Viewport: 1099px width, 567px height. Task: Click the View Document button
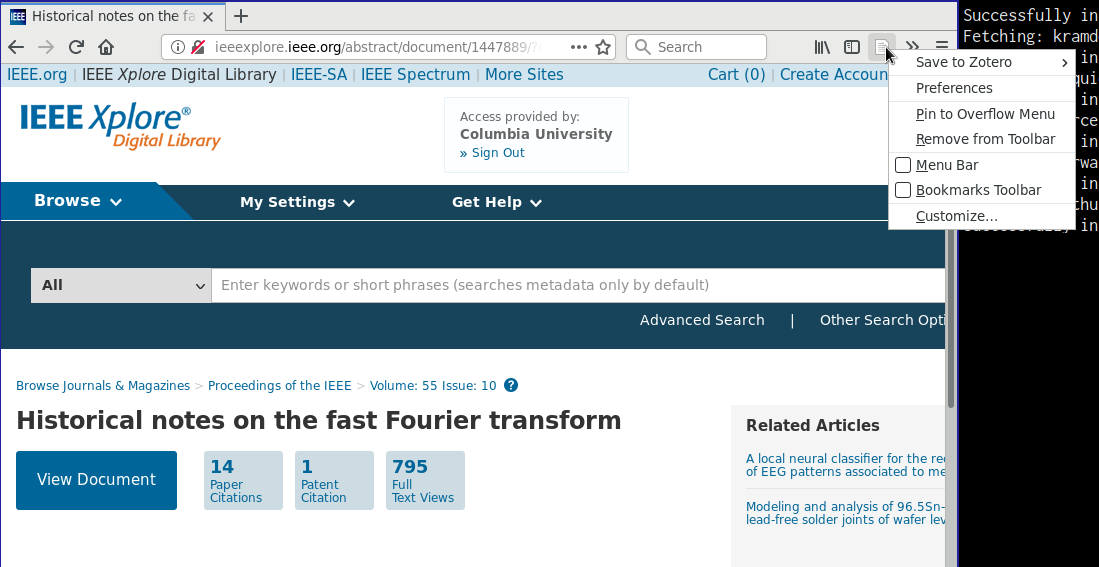(x=96, y=480)
